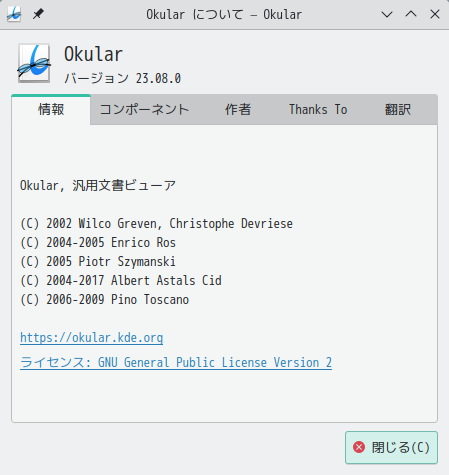Close the dialog with the title bar X
The height and width of the screenshot is (475, 449).
435,14
